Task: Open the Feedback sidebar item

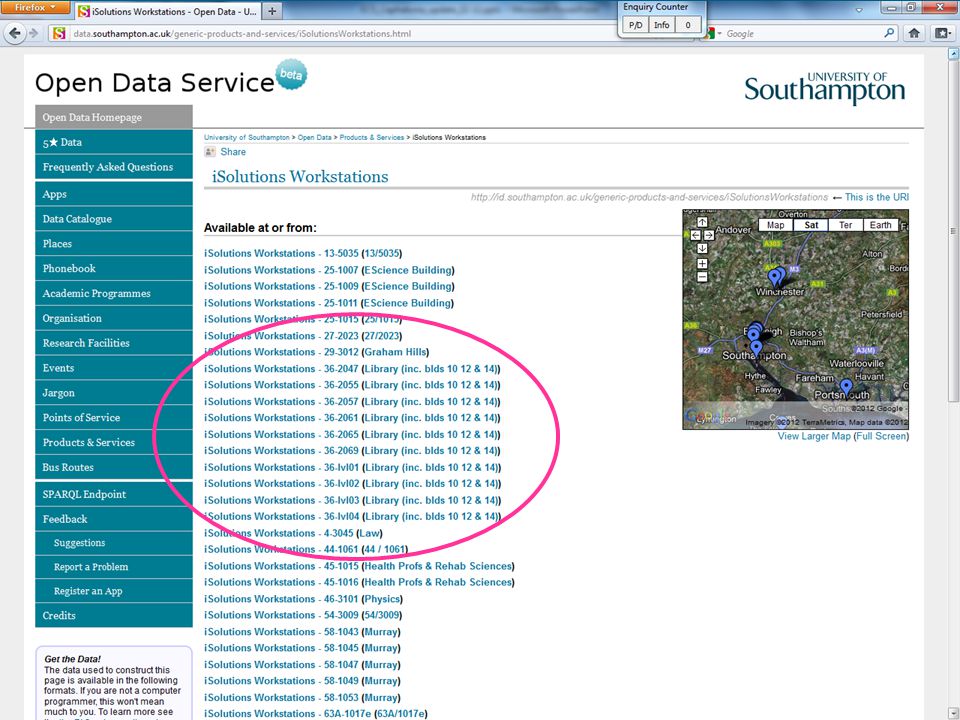Action: [x=114, y=519]
